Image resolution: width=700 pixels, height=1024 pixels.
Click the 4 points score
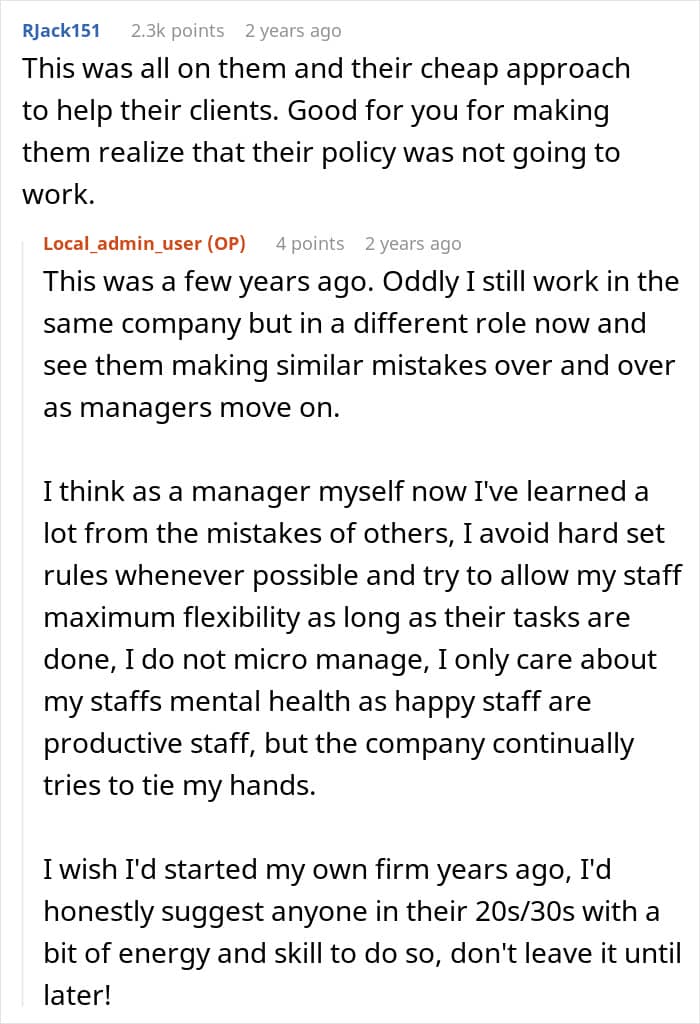(x=310, y=244)
